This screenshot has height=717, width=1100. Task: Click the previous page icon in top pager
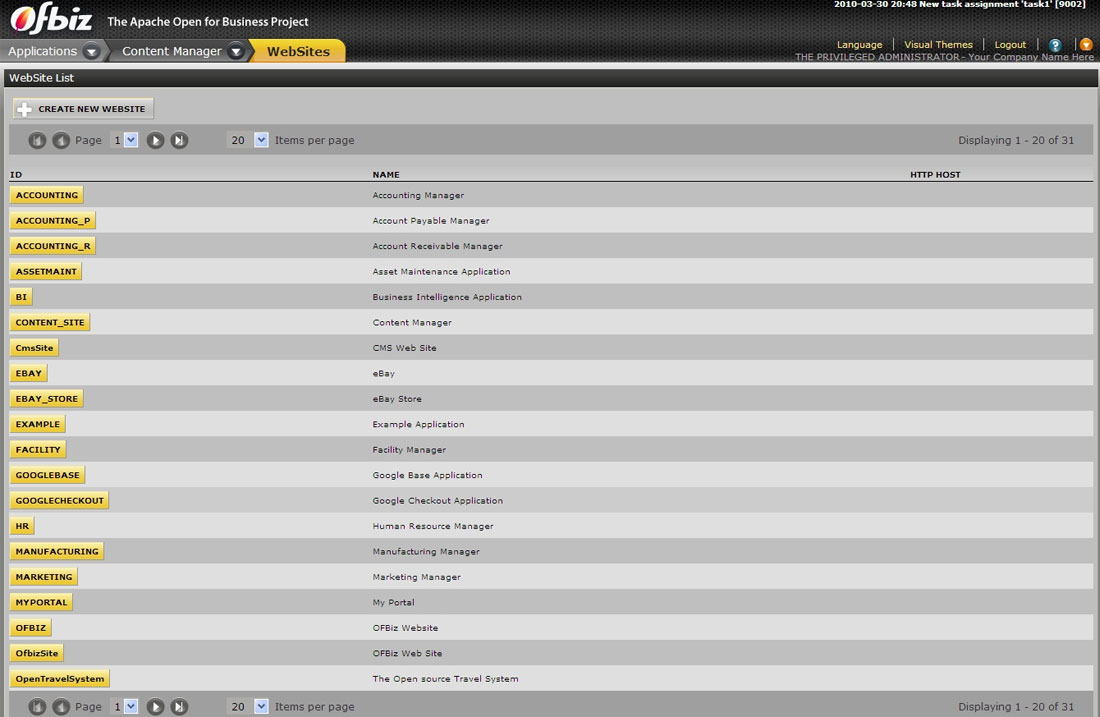point(61,140)
